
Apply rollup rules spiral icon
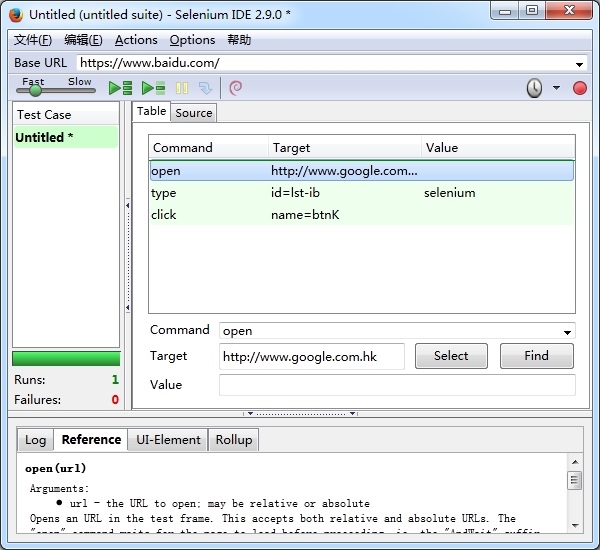pos(235,88)
